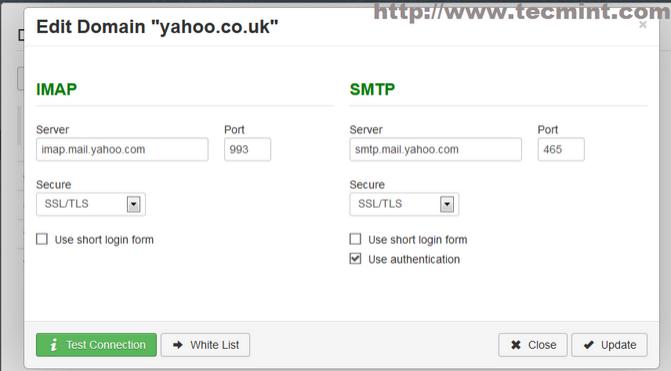
Task: Dismiss the dialog with the top-right X
Action: 643,25
